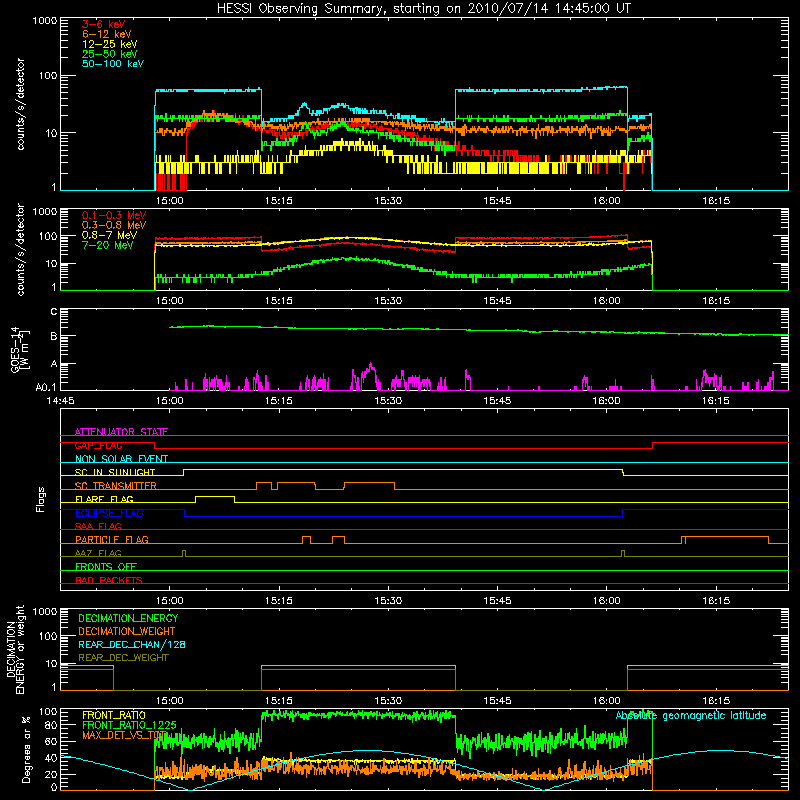Select the AAZ_FLAG label
Viewport: 800px width, 800px height.
click(x=98, y=553)
